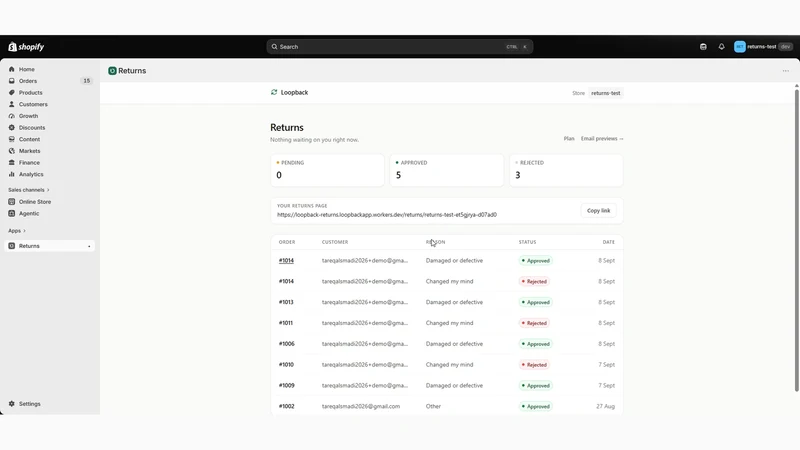Click the returns page URL text
This screenshot has height=450, width=800.
pyautogui.click(x=387, y=215)
